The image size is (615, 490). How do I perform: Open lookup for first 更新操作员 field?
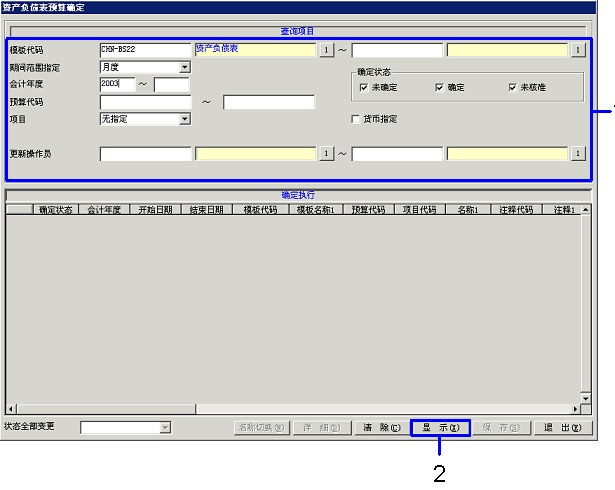[325, 153]
